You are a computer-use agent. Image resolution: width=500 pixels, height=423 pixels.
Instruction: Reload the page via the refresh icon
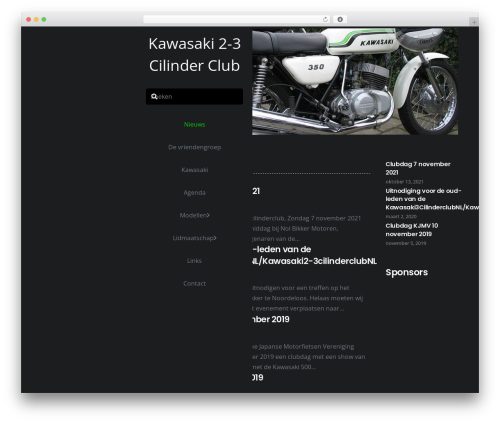325,20
